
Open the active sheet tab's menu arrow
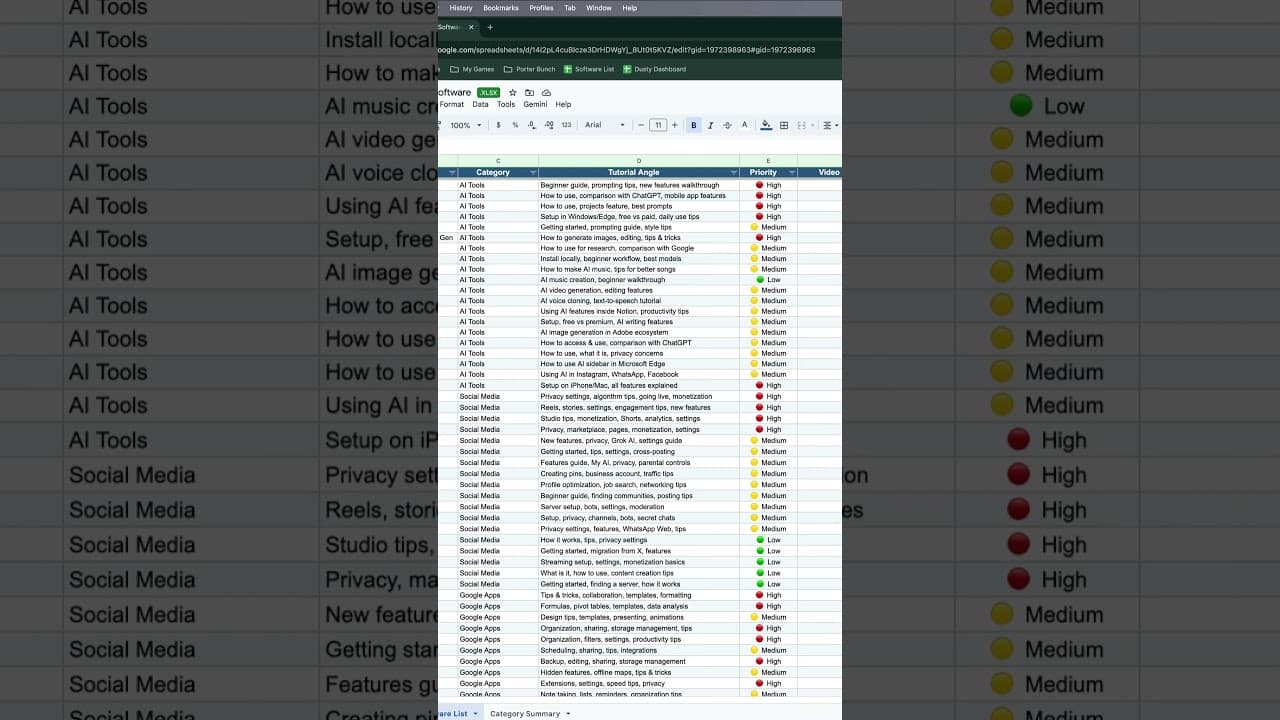tap(475, 714)
